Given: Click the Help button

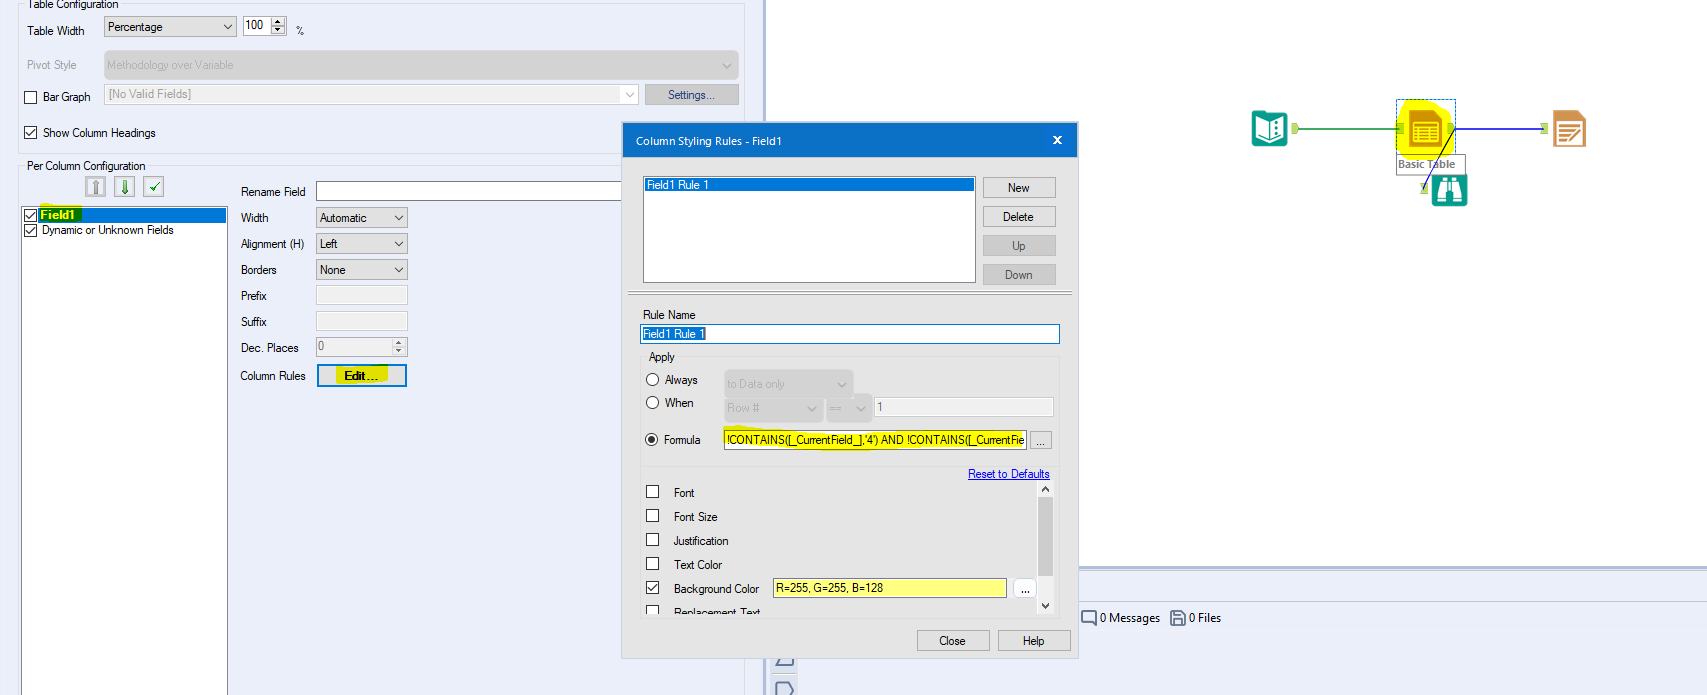Looking at the screenshot, I should (1034, 641).
